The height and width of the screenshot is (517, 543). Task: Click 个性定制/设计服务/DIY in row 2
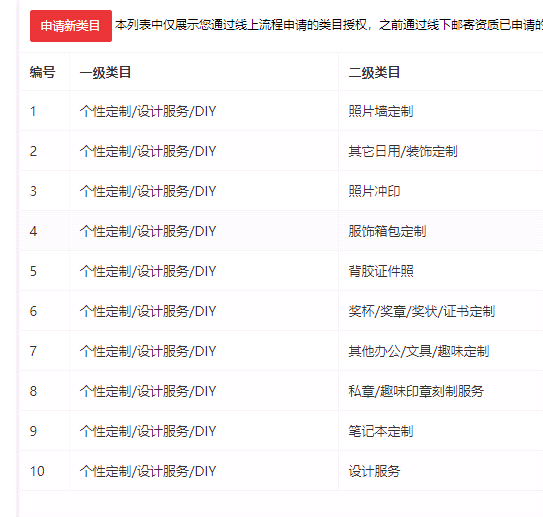click(148, 151)
